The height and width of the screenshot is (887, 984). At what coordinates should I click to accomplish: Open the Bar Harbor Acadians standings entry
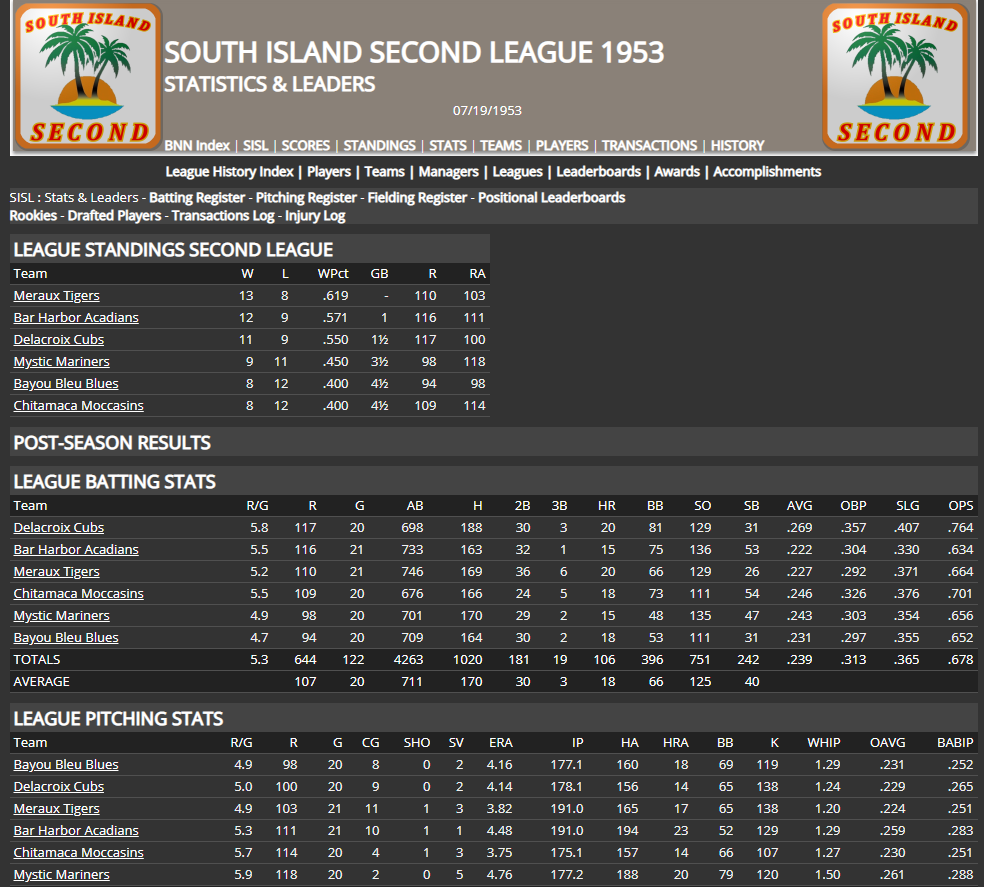75,317
